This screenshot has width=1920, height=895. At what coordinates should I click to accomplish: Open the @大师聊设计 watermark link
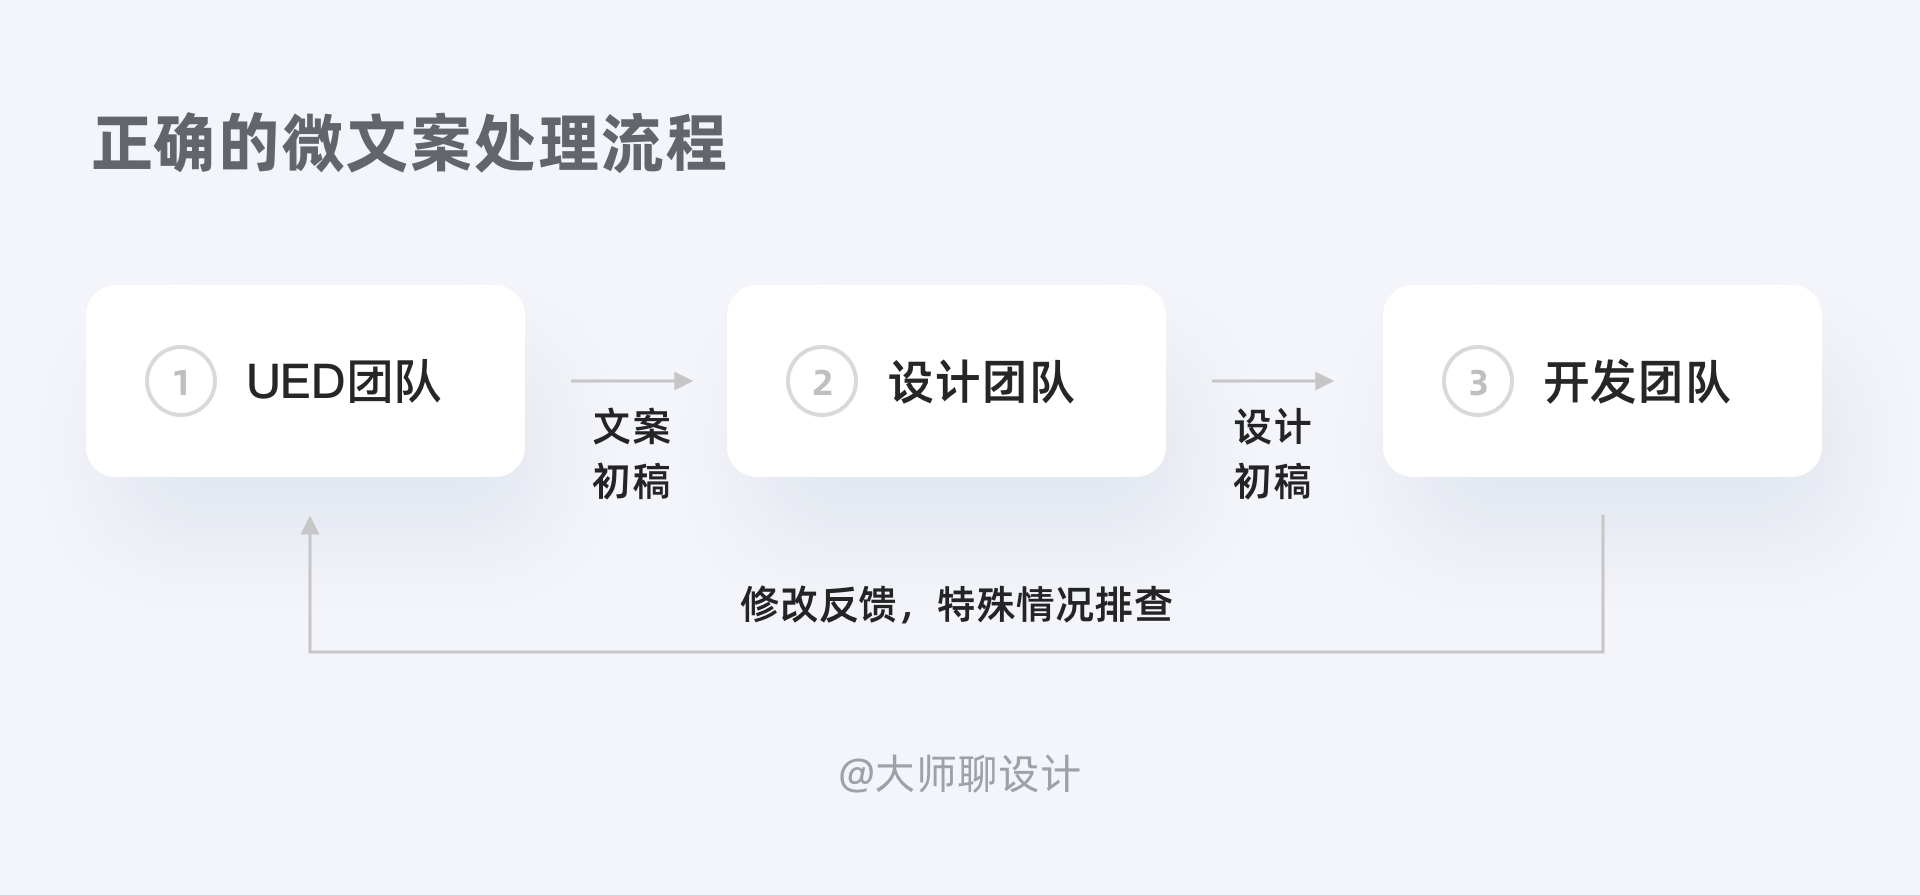959,775
